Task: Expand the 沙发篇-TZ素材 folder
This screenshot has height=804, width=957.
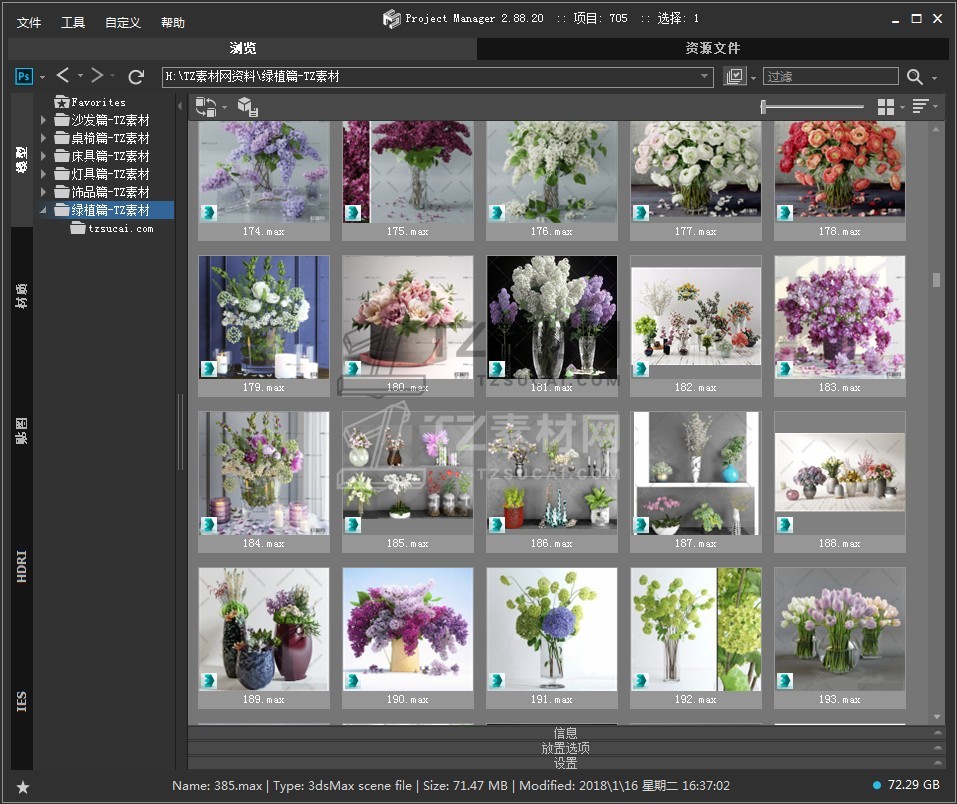Action: 43,120
